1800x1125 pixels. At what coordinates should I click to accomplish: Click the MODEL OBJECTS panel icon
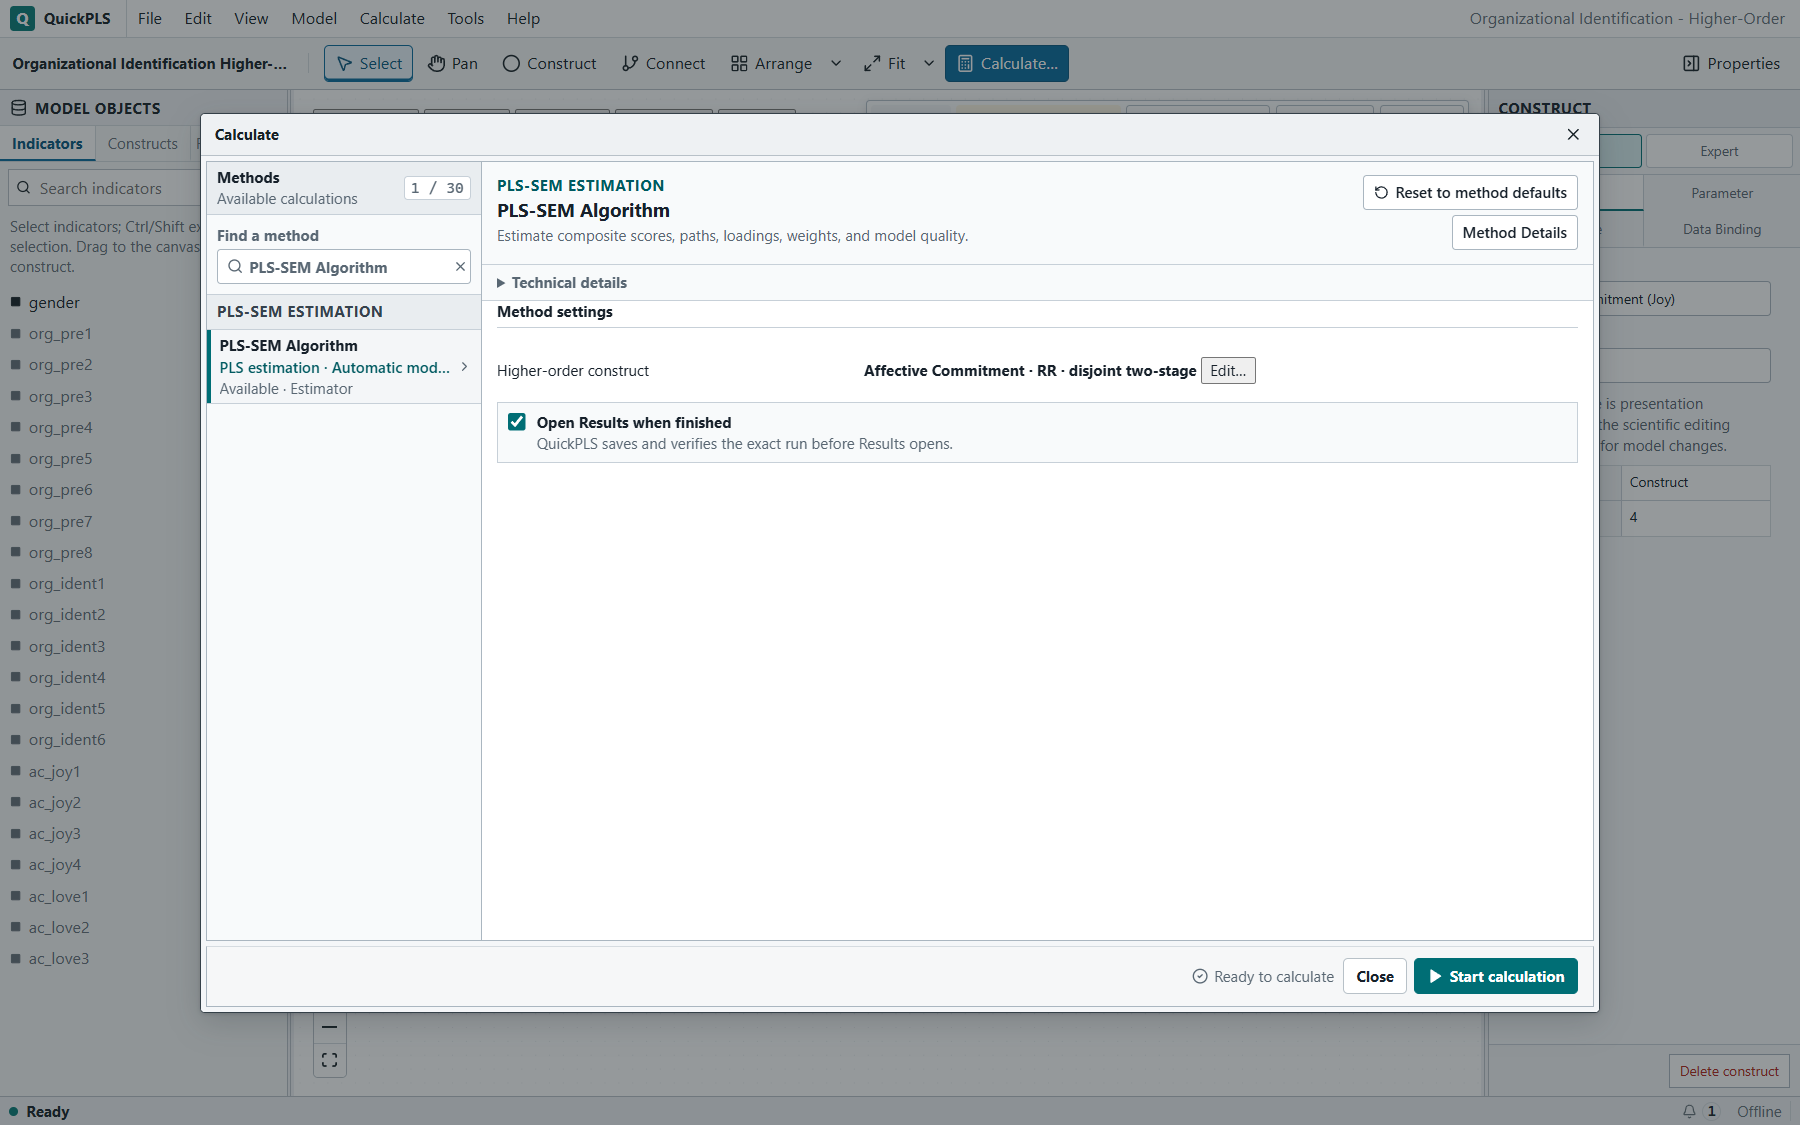[x=18, y=108]
